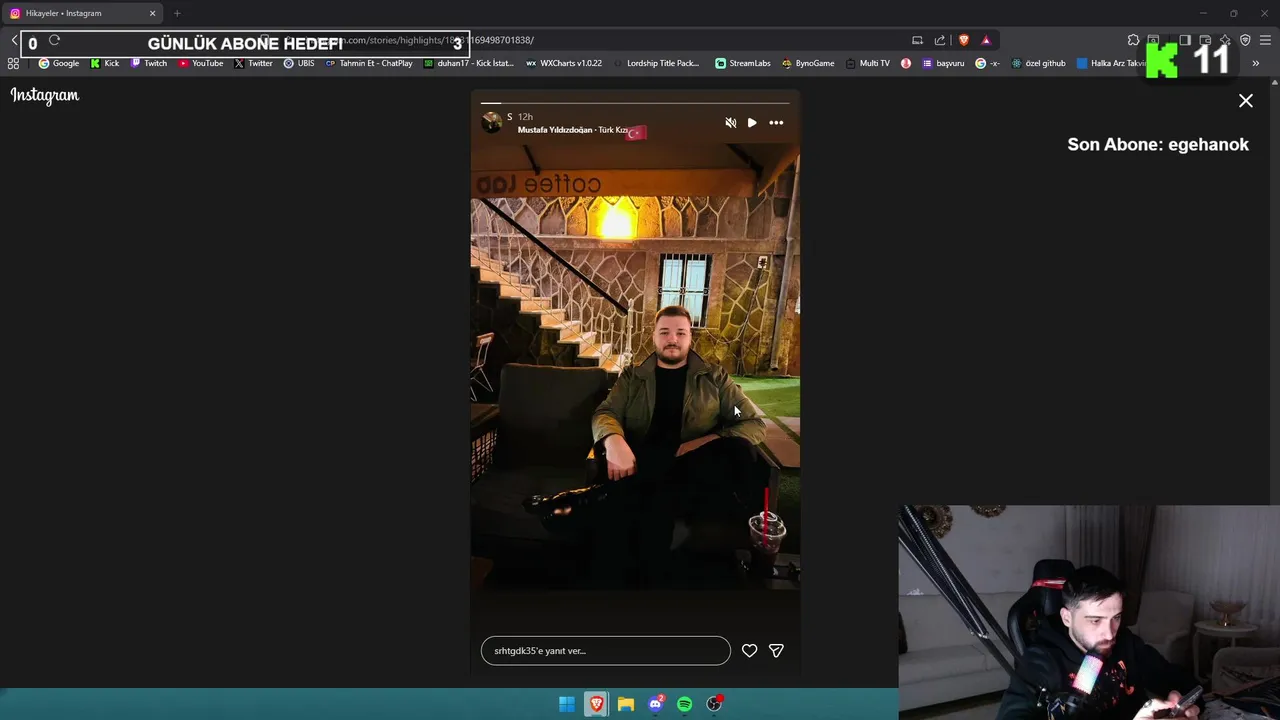Open the StreamLabs bookmark
This screenshot has width=1280, height=720.
[x=743, y=63]
